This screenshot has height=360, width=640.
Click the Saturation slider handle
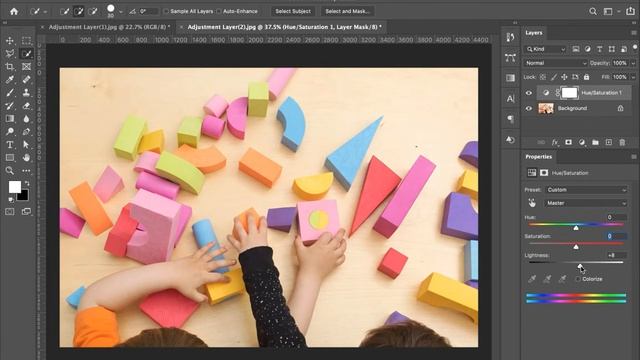[576, 247]
